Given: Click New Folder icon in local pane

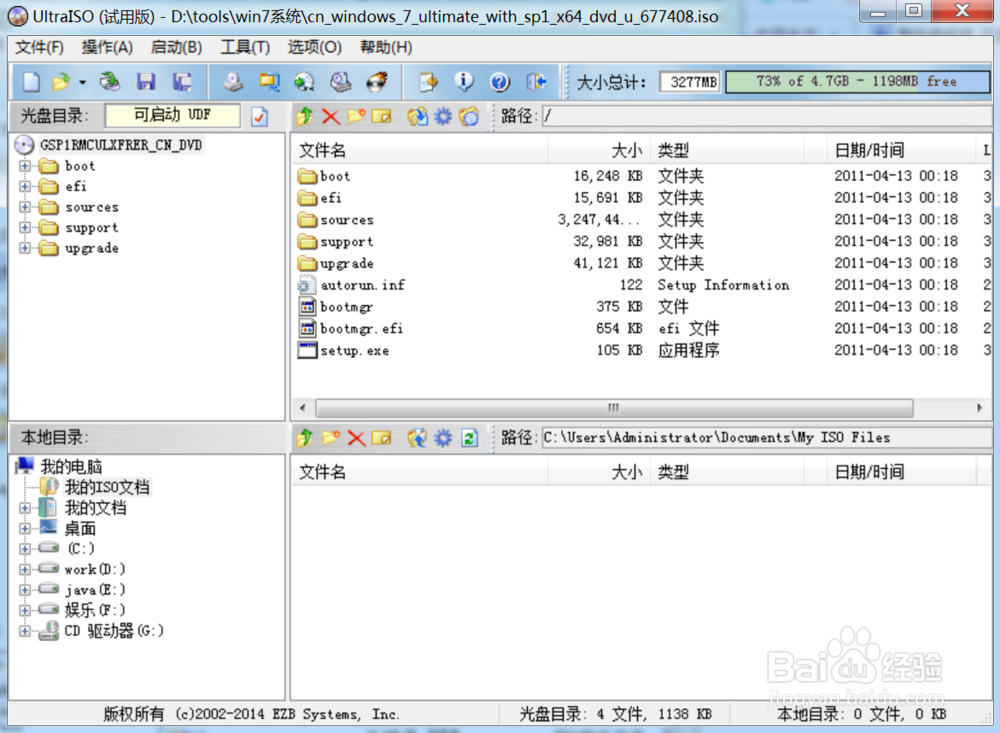Looking at the screenshot, I should 330,438.
